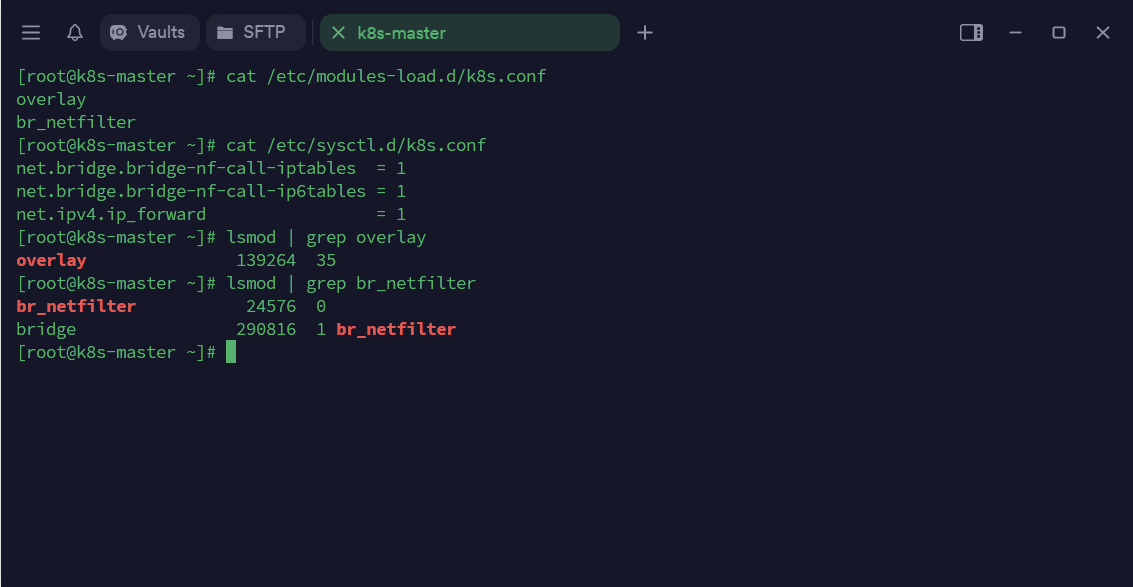This screenshot has height=587, width=1133.
Task: Switch to the Vaults tab
Action: pos(150,32)
